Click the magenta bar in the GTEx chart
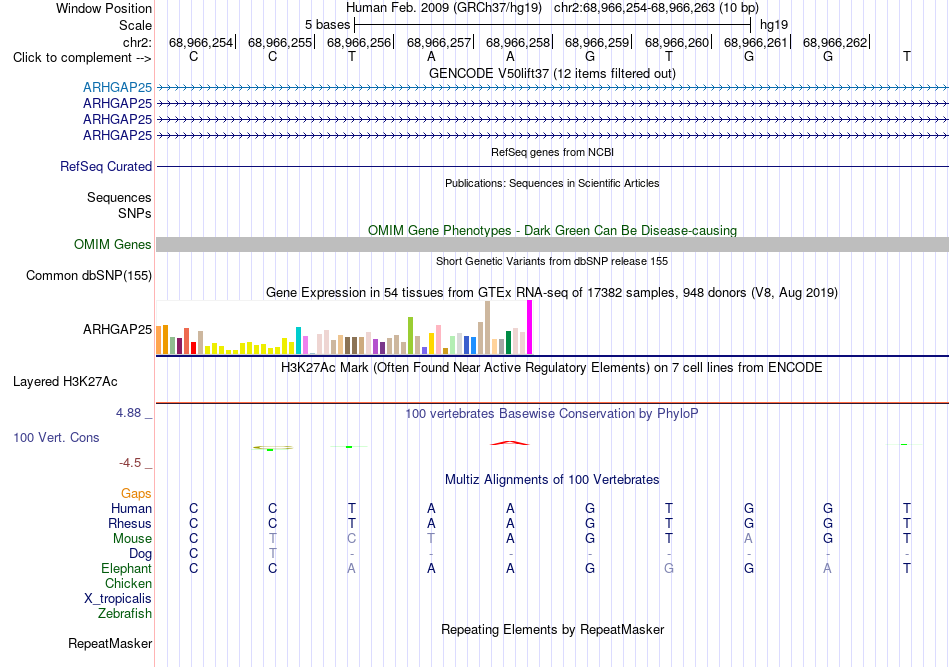Viewport: 950px width, 667px height. click(530, 327)
